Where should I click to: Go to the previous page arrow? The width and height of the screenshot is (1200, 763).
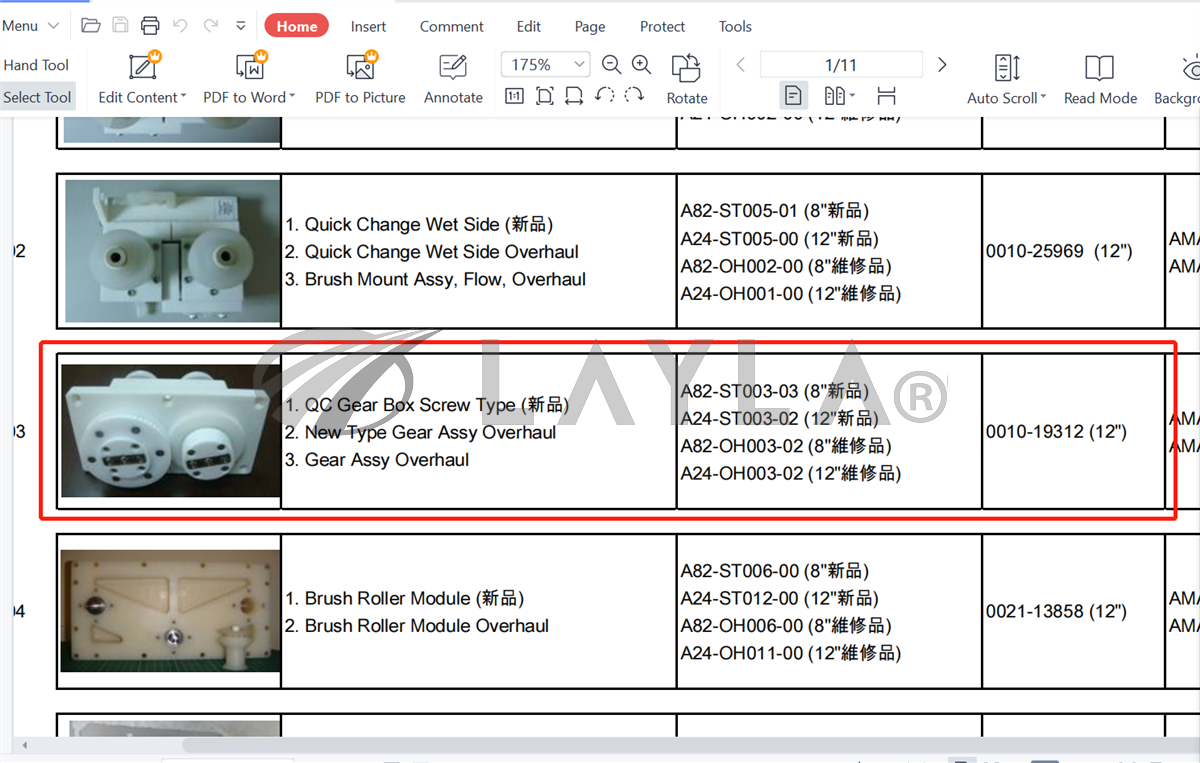[741, 65]
